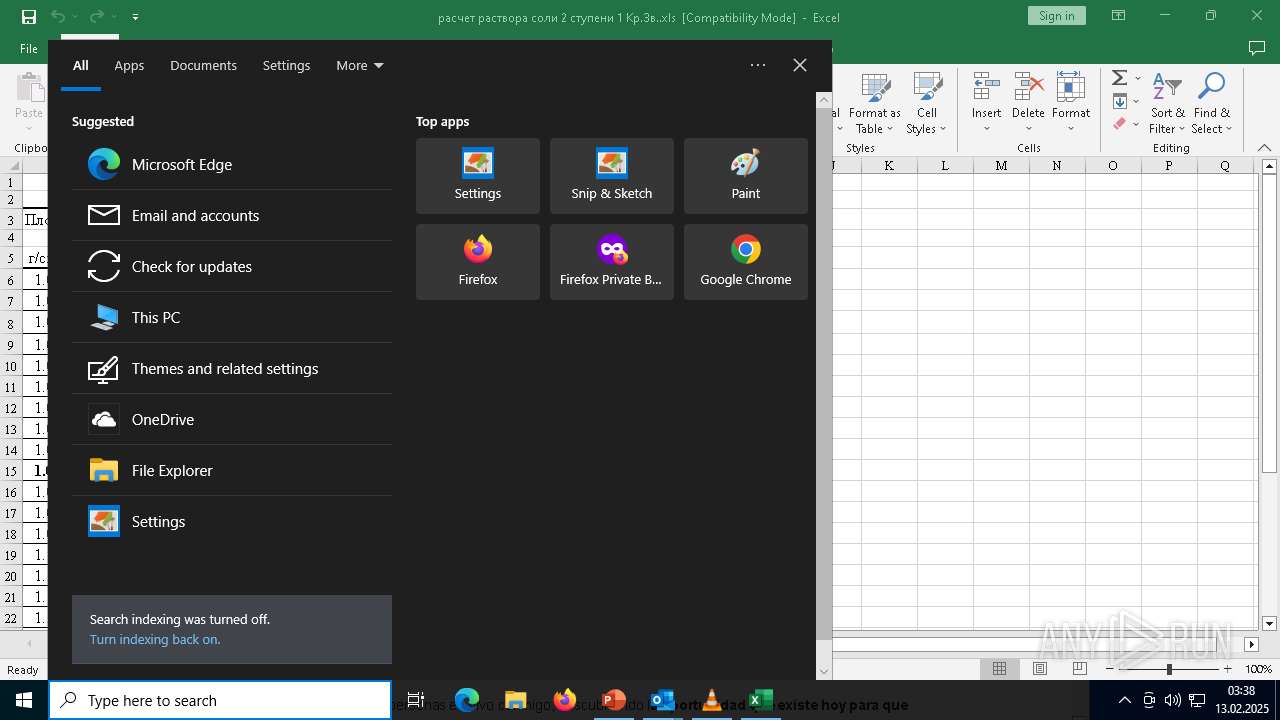Show hidden system tray icons
The image size is (1280, 720).
click(x=1125, y=700)
